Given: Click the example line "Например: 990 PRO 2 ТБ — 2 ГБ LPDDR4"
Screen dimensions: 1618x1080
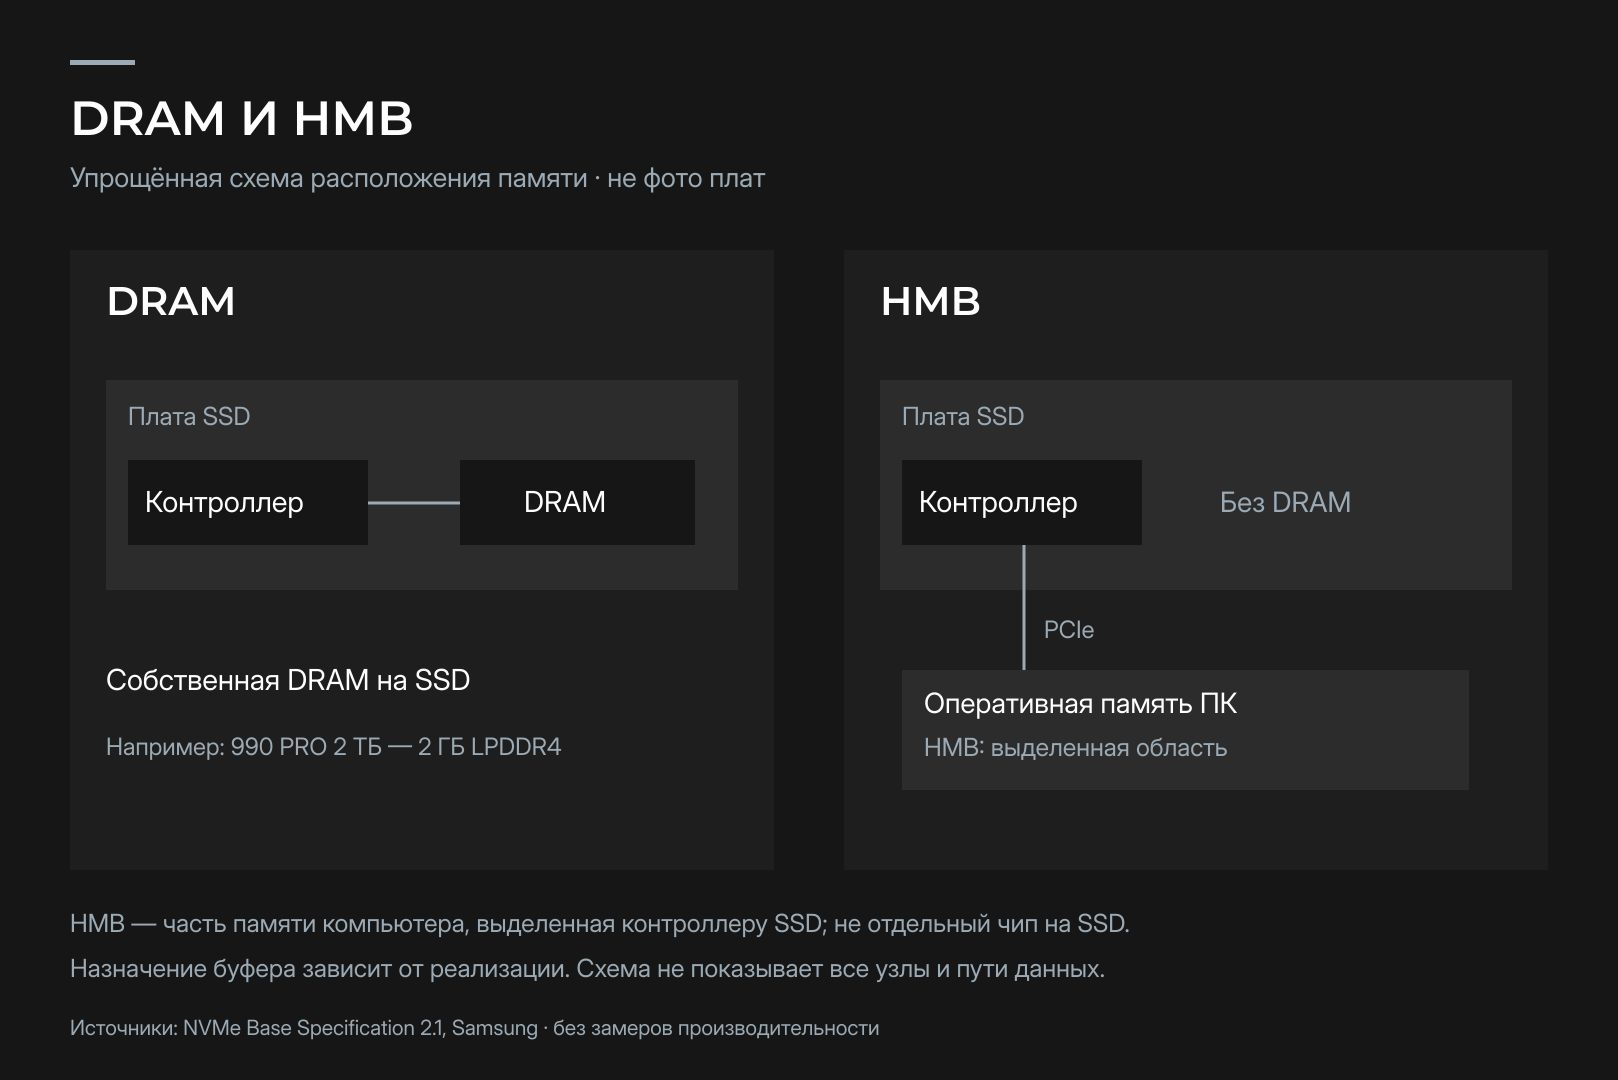Looking at the screenshot, I should pos(334,747).
